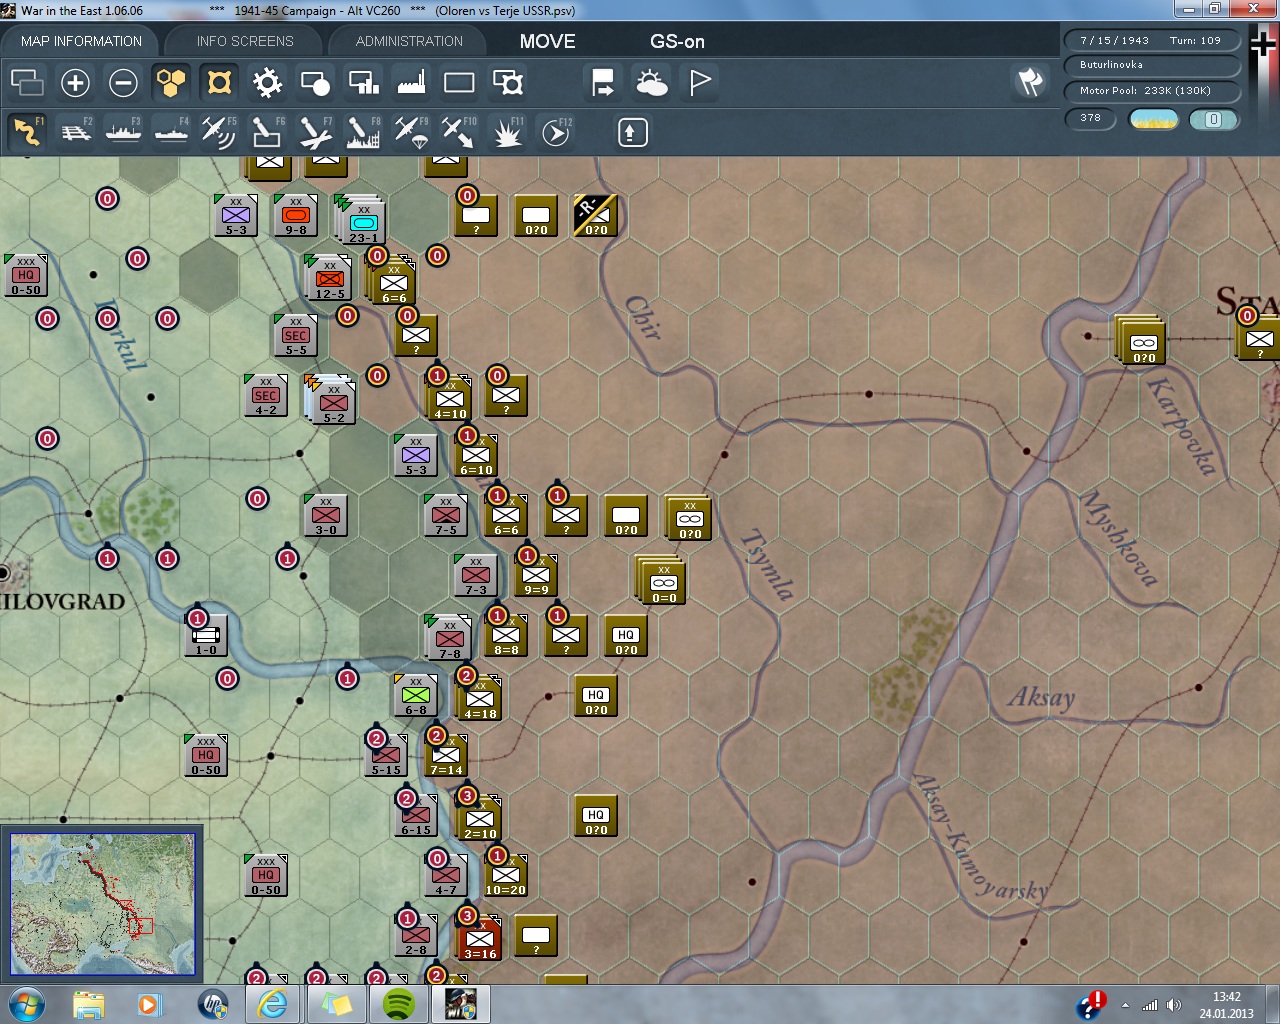Click the 378 value pill
The height and width of the screenshot is (1024, 1280).
(x=1091, y=119)
